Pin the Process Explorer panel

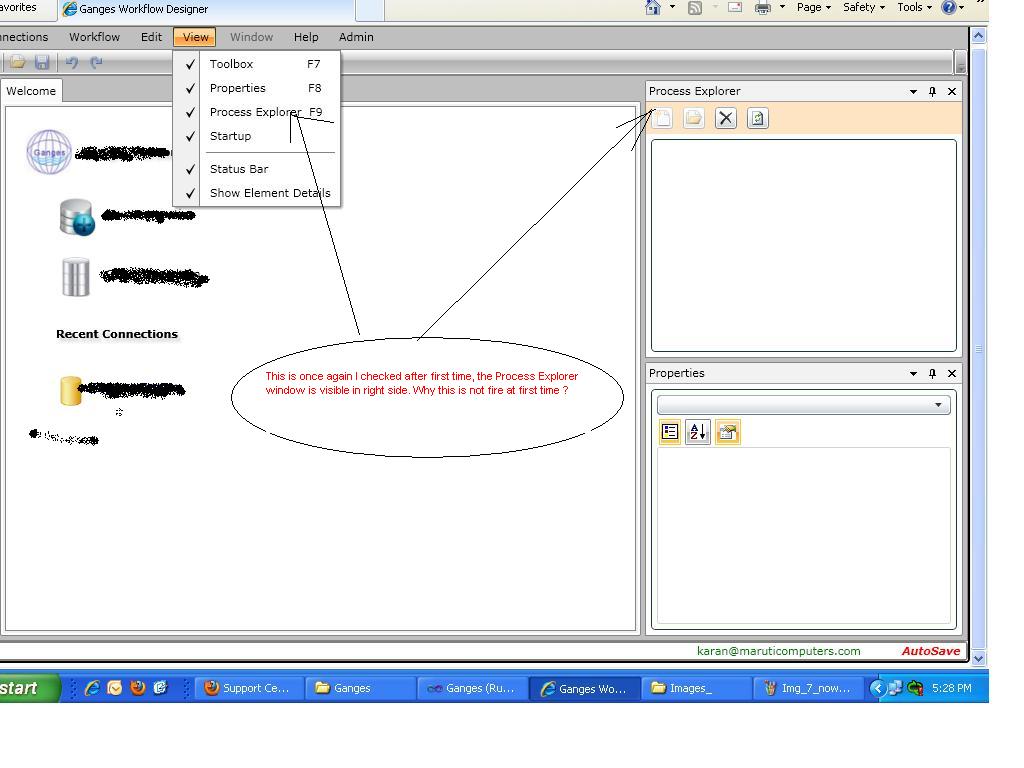[x=932, y=91]
